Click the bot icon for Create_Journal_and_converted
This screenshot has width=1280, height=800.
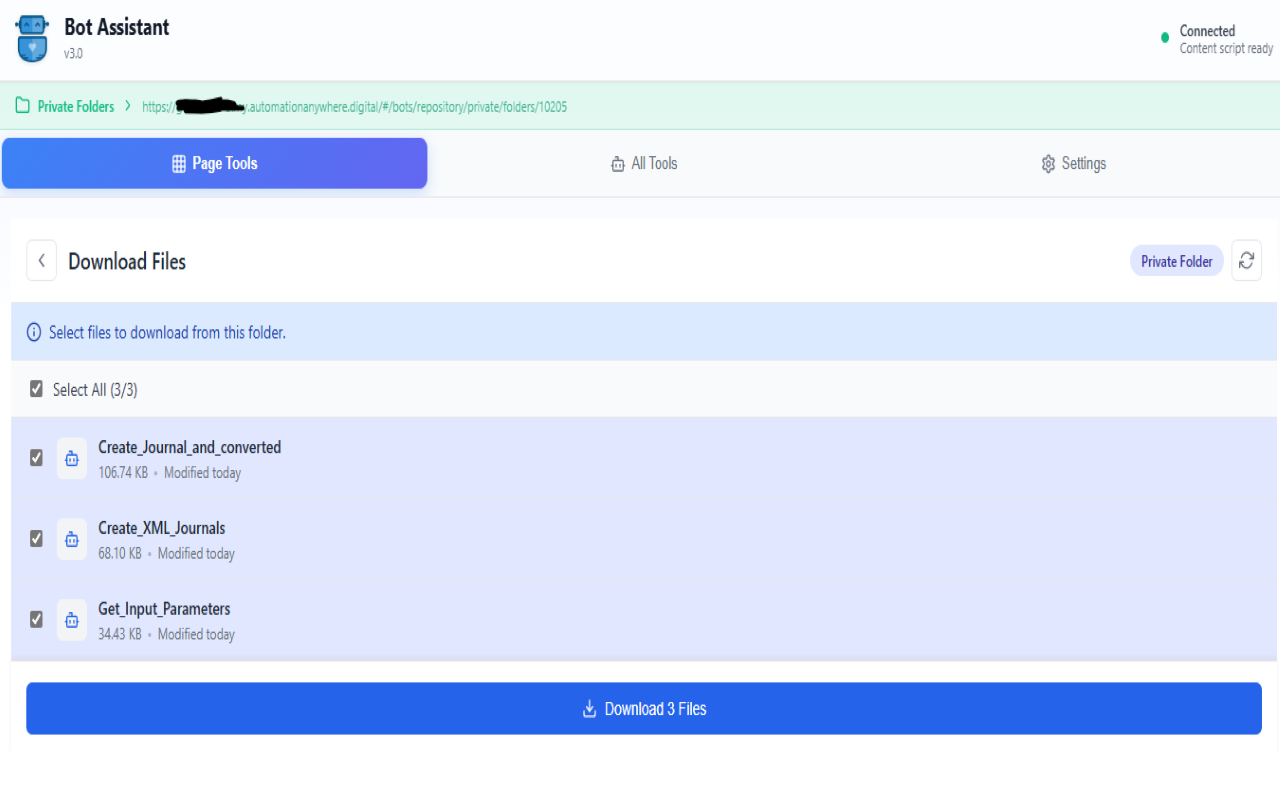pos(72,458)
